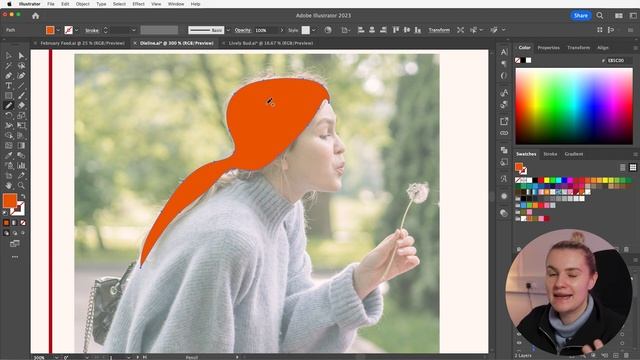
Task: Open the Object menu
Action: click(x=82, y=4)
